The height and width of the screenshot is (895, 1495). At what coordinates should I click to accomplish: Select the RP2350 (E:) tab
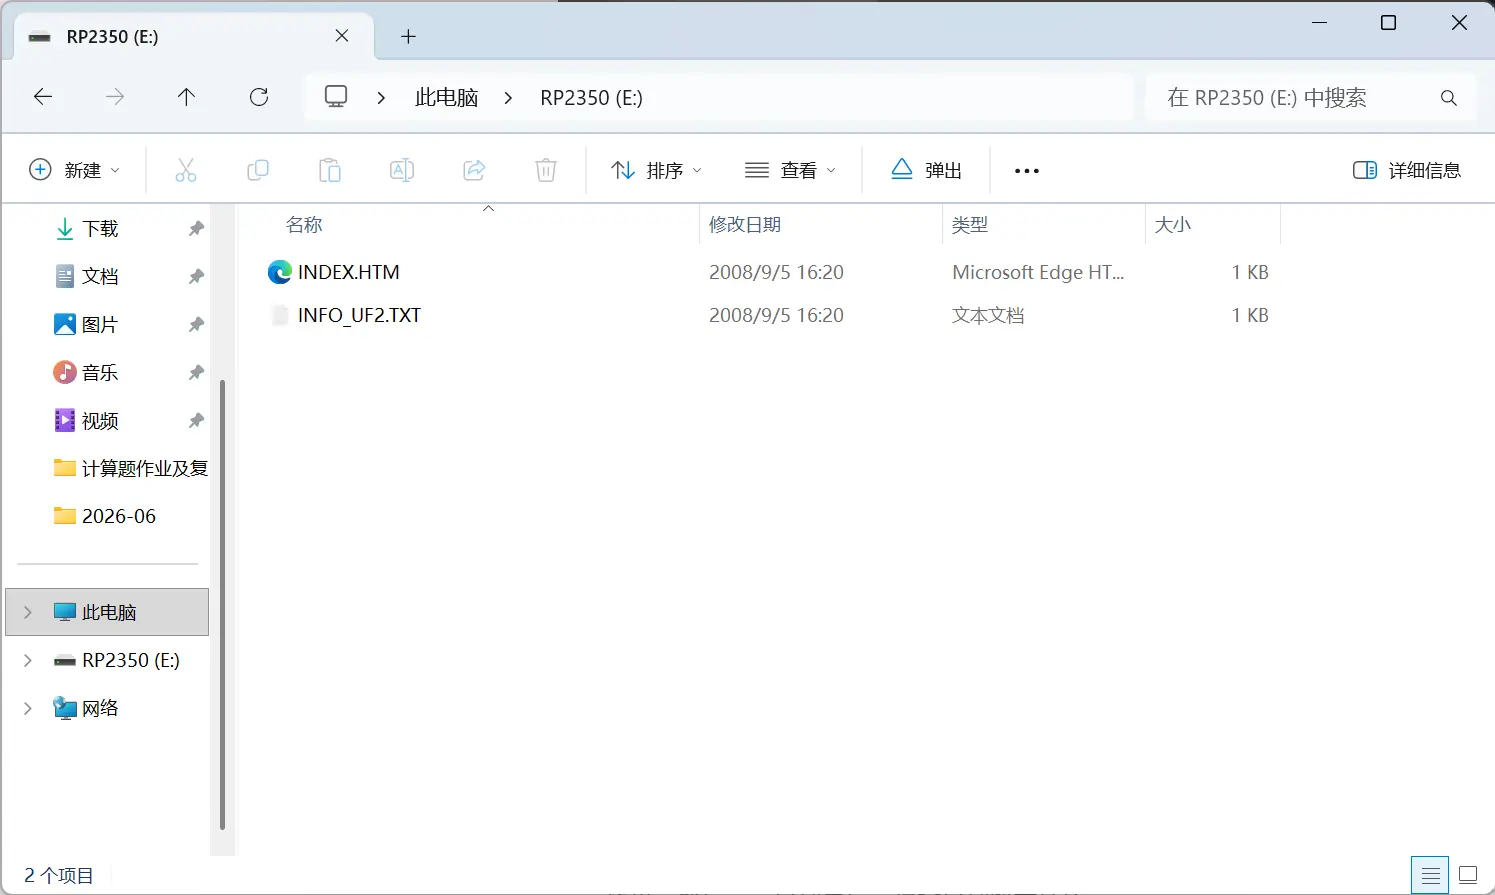[192, 37]
